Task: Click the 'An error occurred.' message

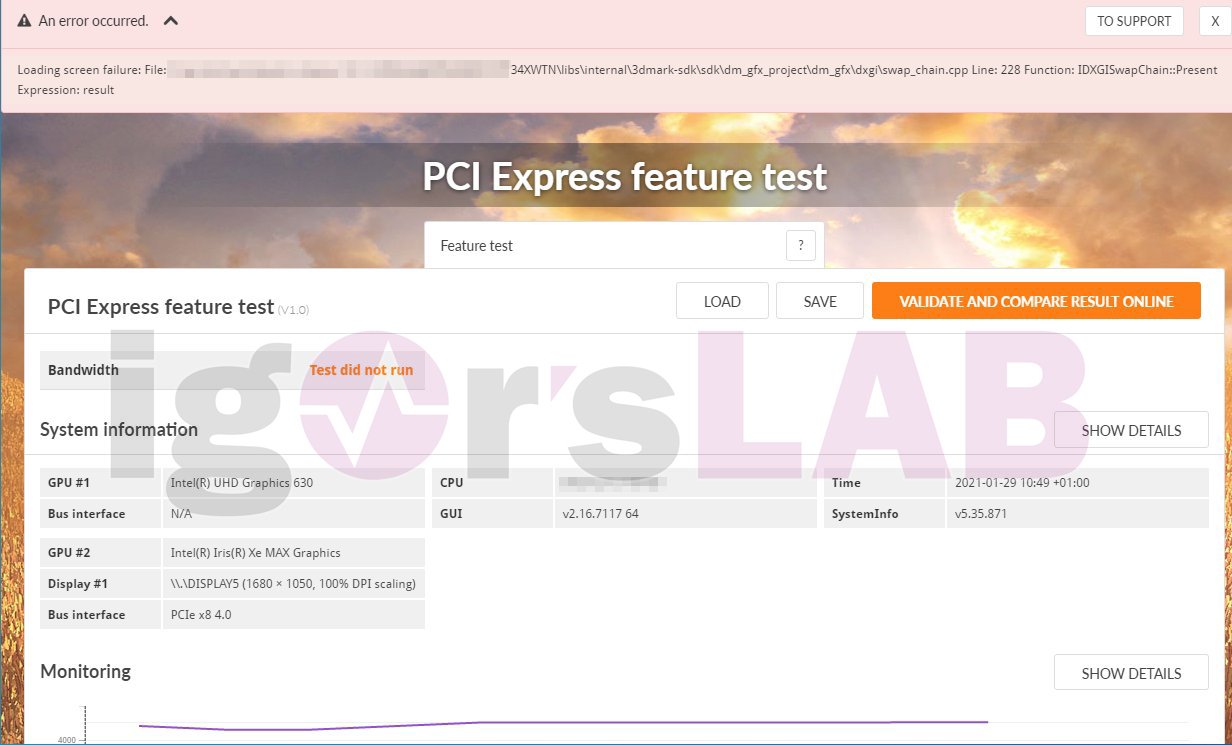Action: 93,21
